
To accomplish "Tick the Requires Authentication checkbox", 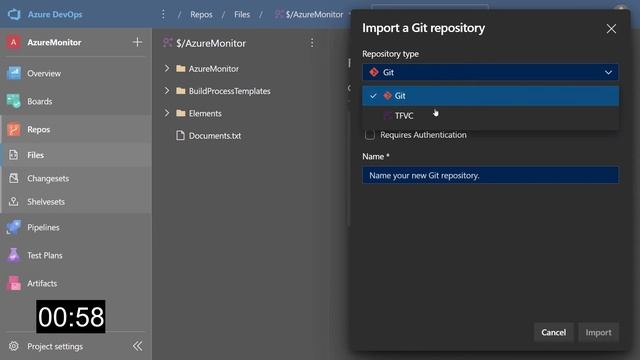I will (x=370, y=135).
